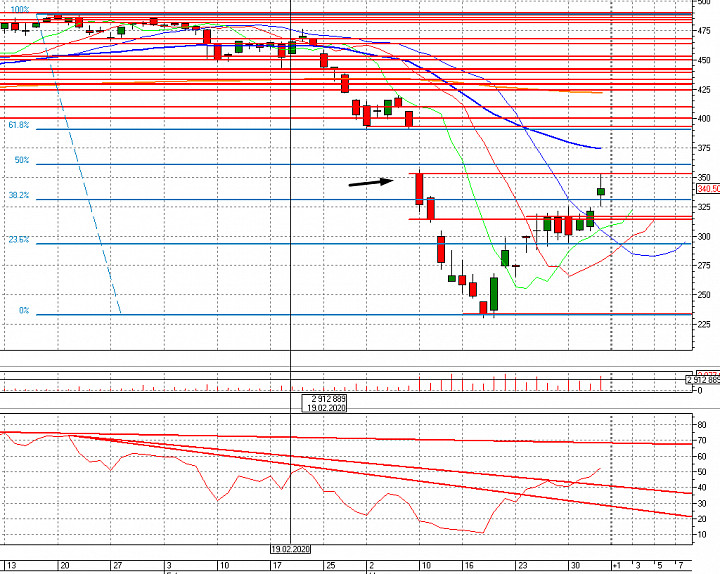
Task: Click the 100% Fibonacci level label
Action: pyautogui.click(x=20, y=9)
